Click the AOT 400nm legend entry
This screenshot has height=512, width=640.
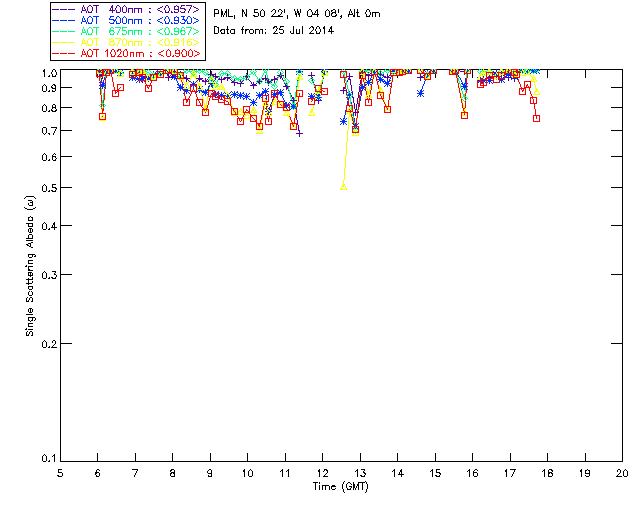click(127, 9)
